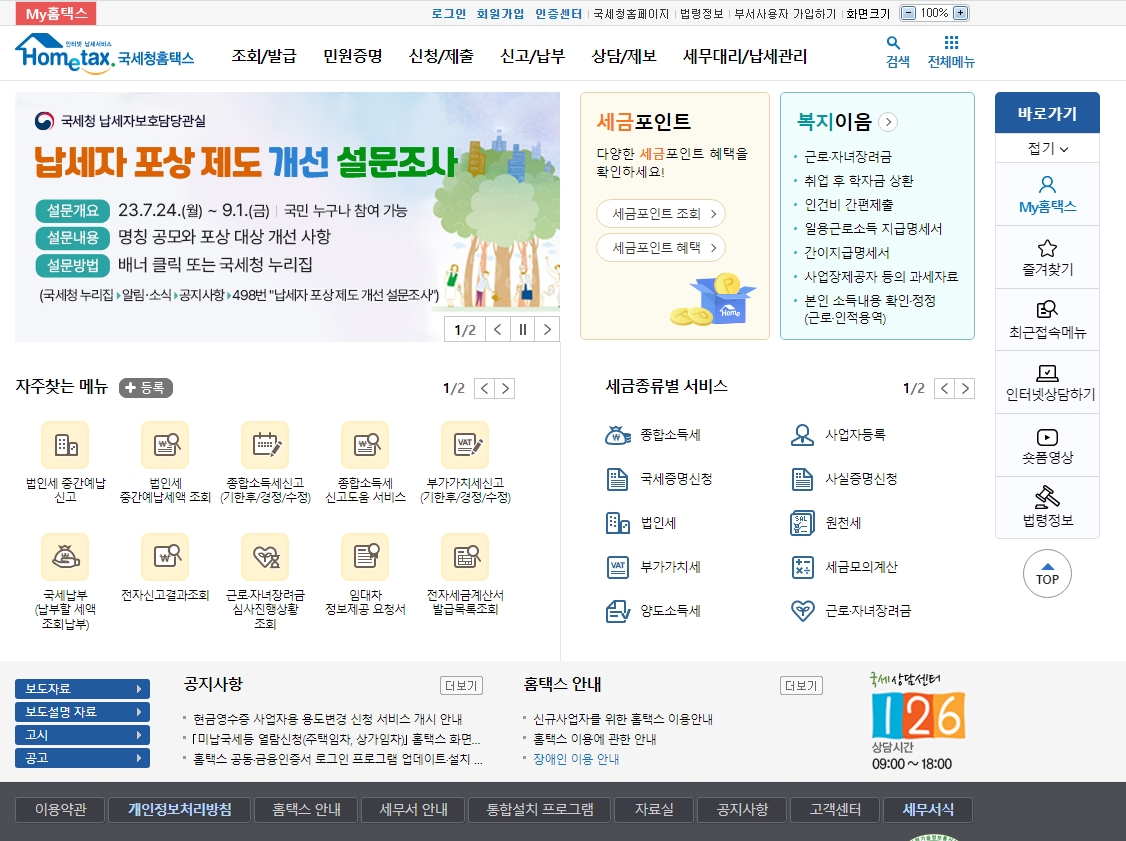
Task: Open 숏폼영상 in sidebar
Action: click(x=1047, y=446)
